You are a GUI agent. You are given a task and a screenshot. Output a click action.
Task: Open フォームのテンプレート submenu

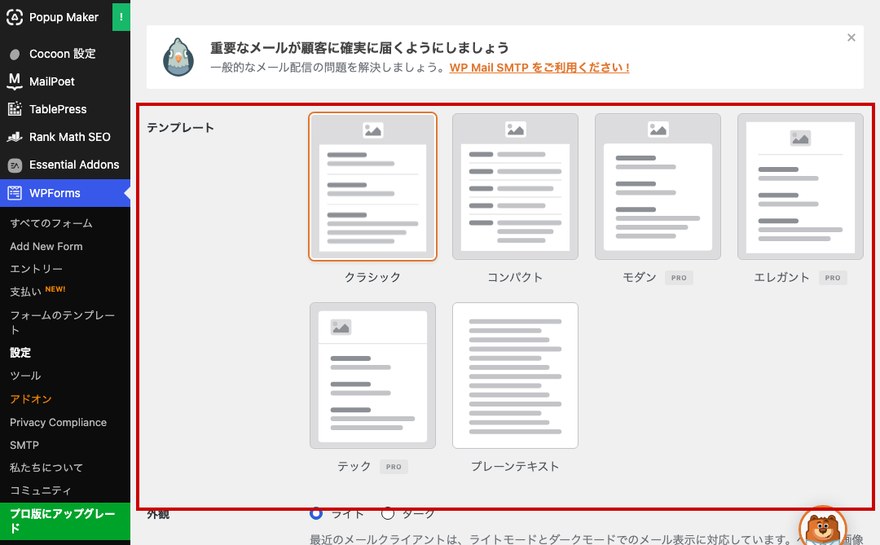click(62, 322)
